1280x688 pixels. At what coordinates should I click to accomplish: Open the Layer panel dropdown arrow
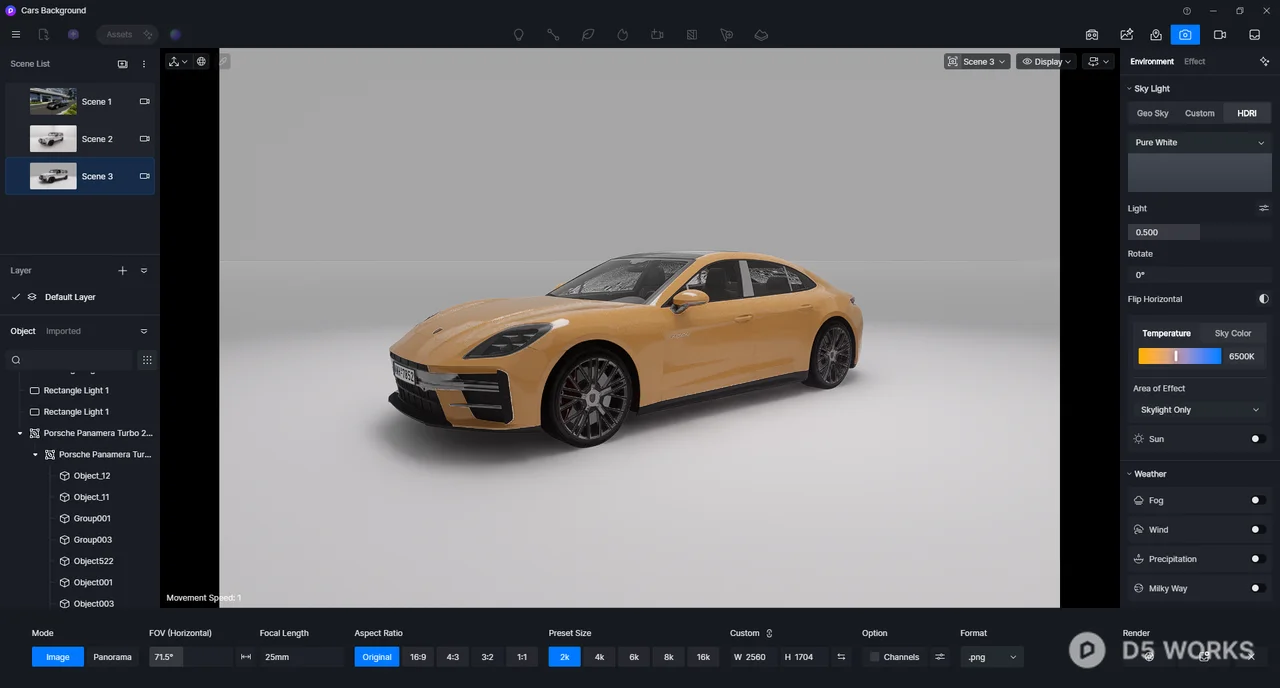144,271
